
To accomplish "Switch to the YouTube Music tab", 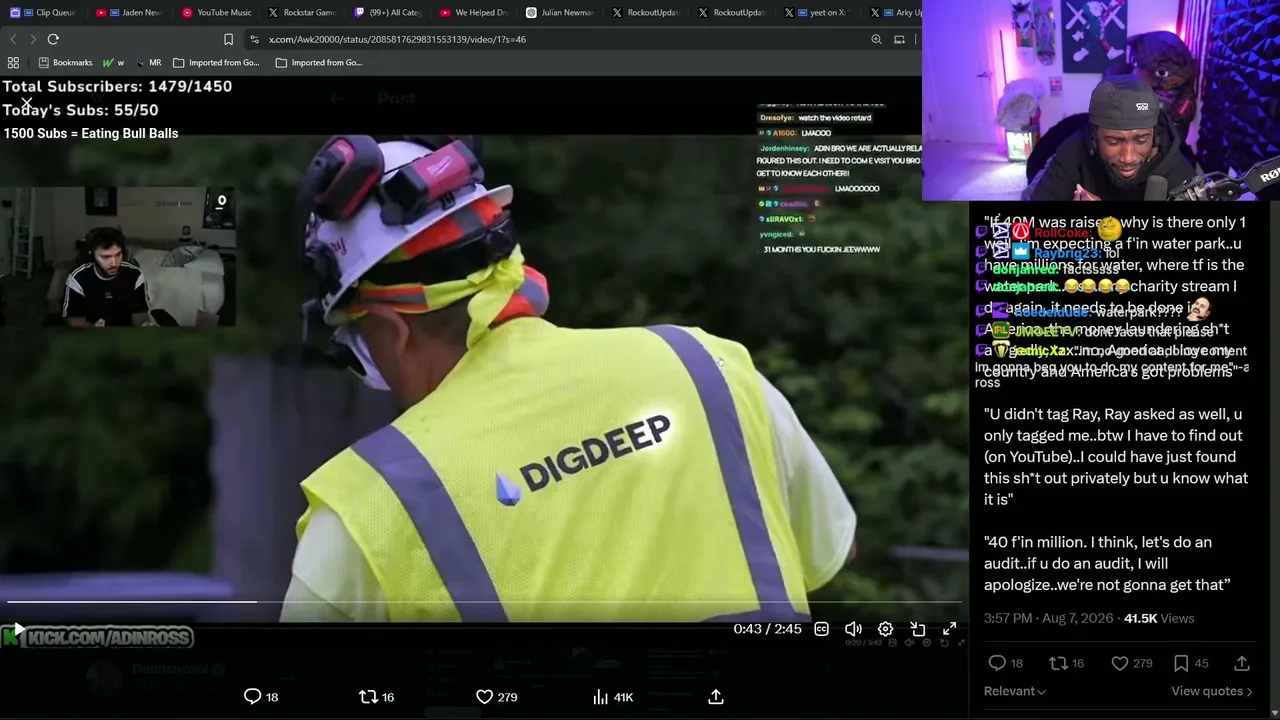I will [216, 13].
